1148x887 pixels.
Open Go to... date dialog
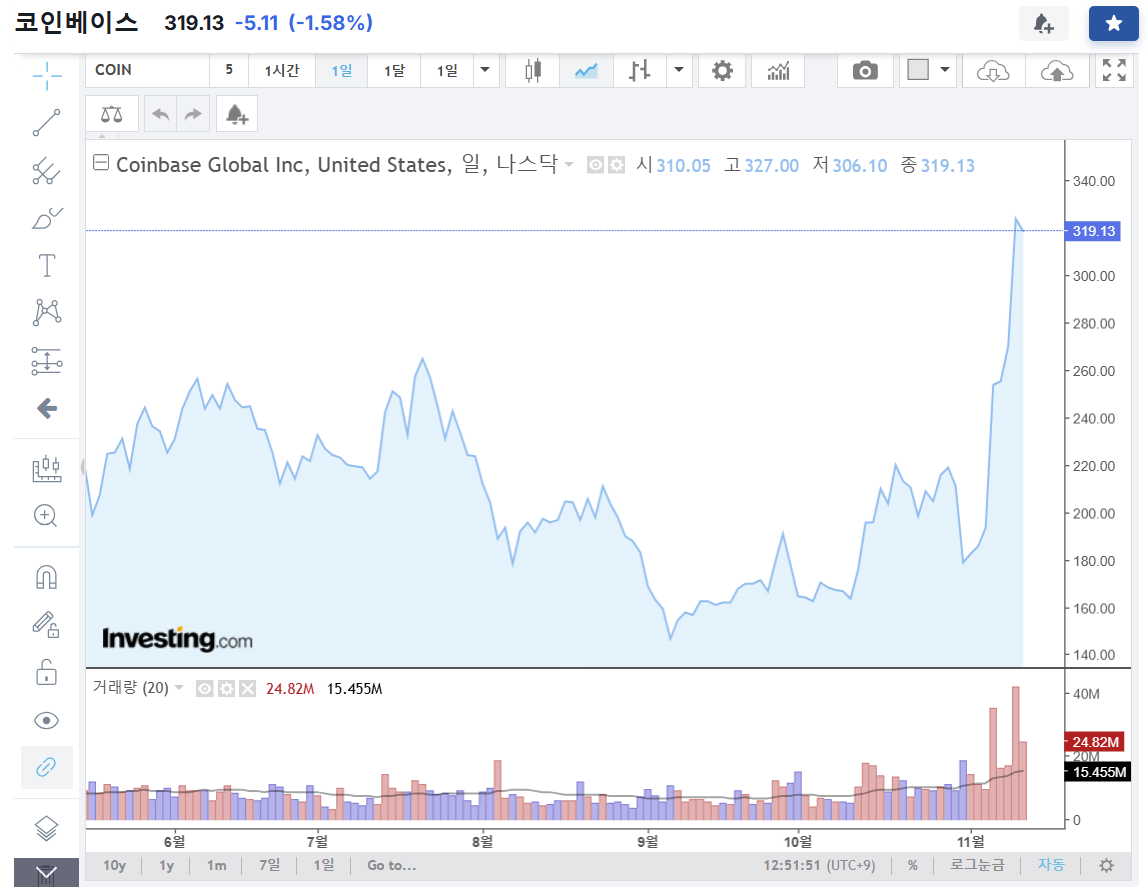392,865
